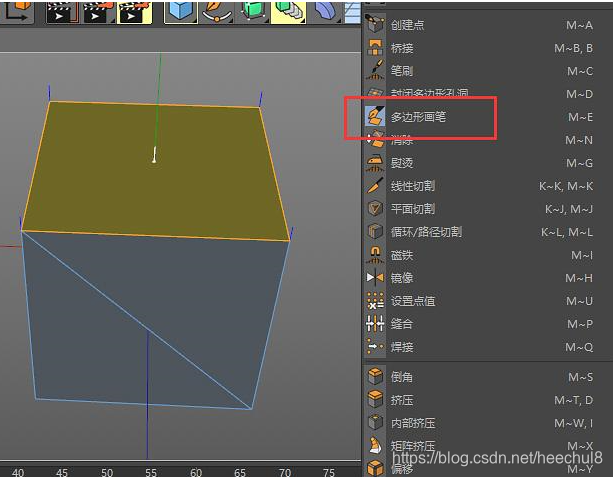Click the 挤压 extrude cube icon
The image size is (613, 477).
[375, 400]
